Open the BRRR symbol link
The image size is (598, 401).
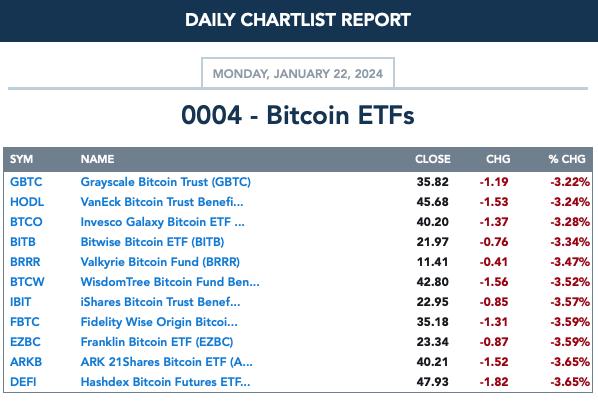[x=25, y=262]
